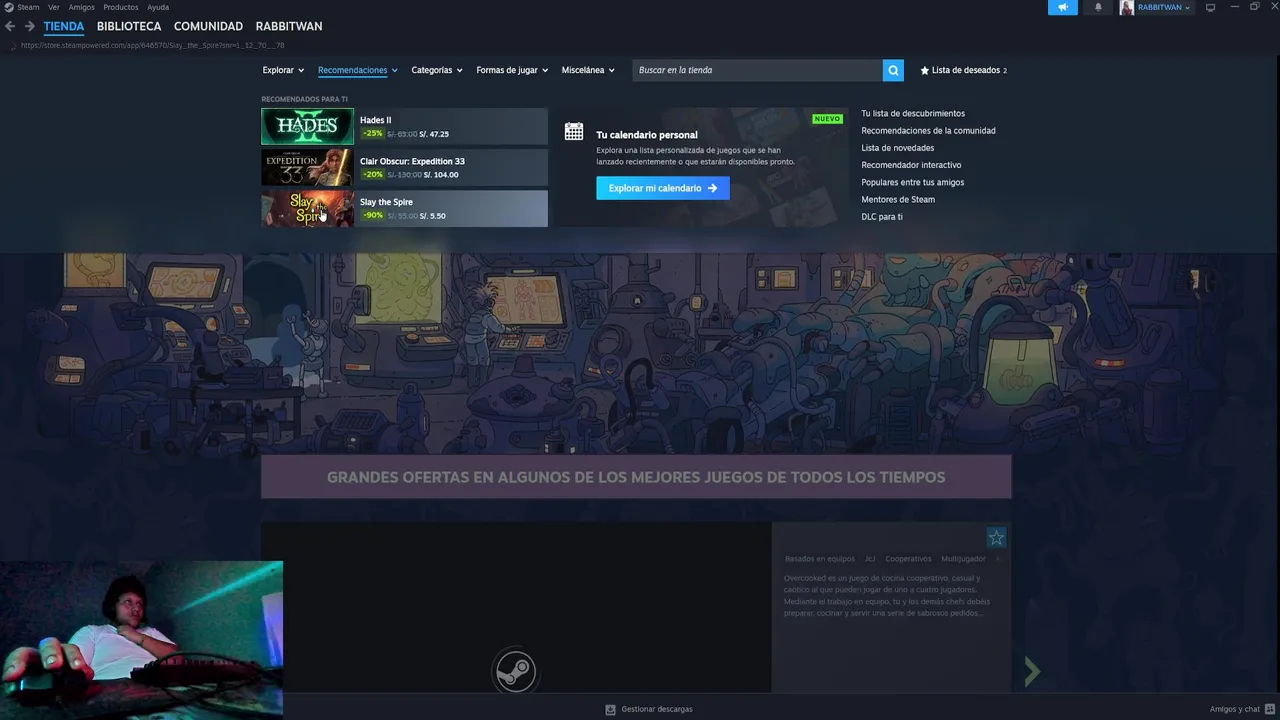Open Clair Obscur: Expedition 33 thumbnail
The width and height of the screenshot is (1280, 720).
click(x=307, y=167)
